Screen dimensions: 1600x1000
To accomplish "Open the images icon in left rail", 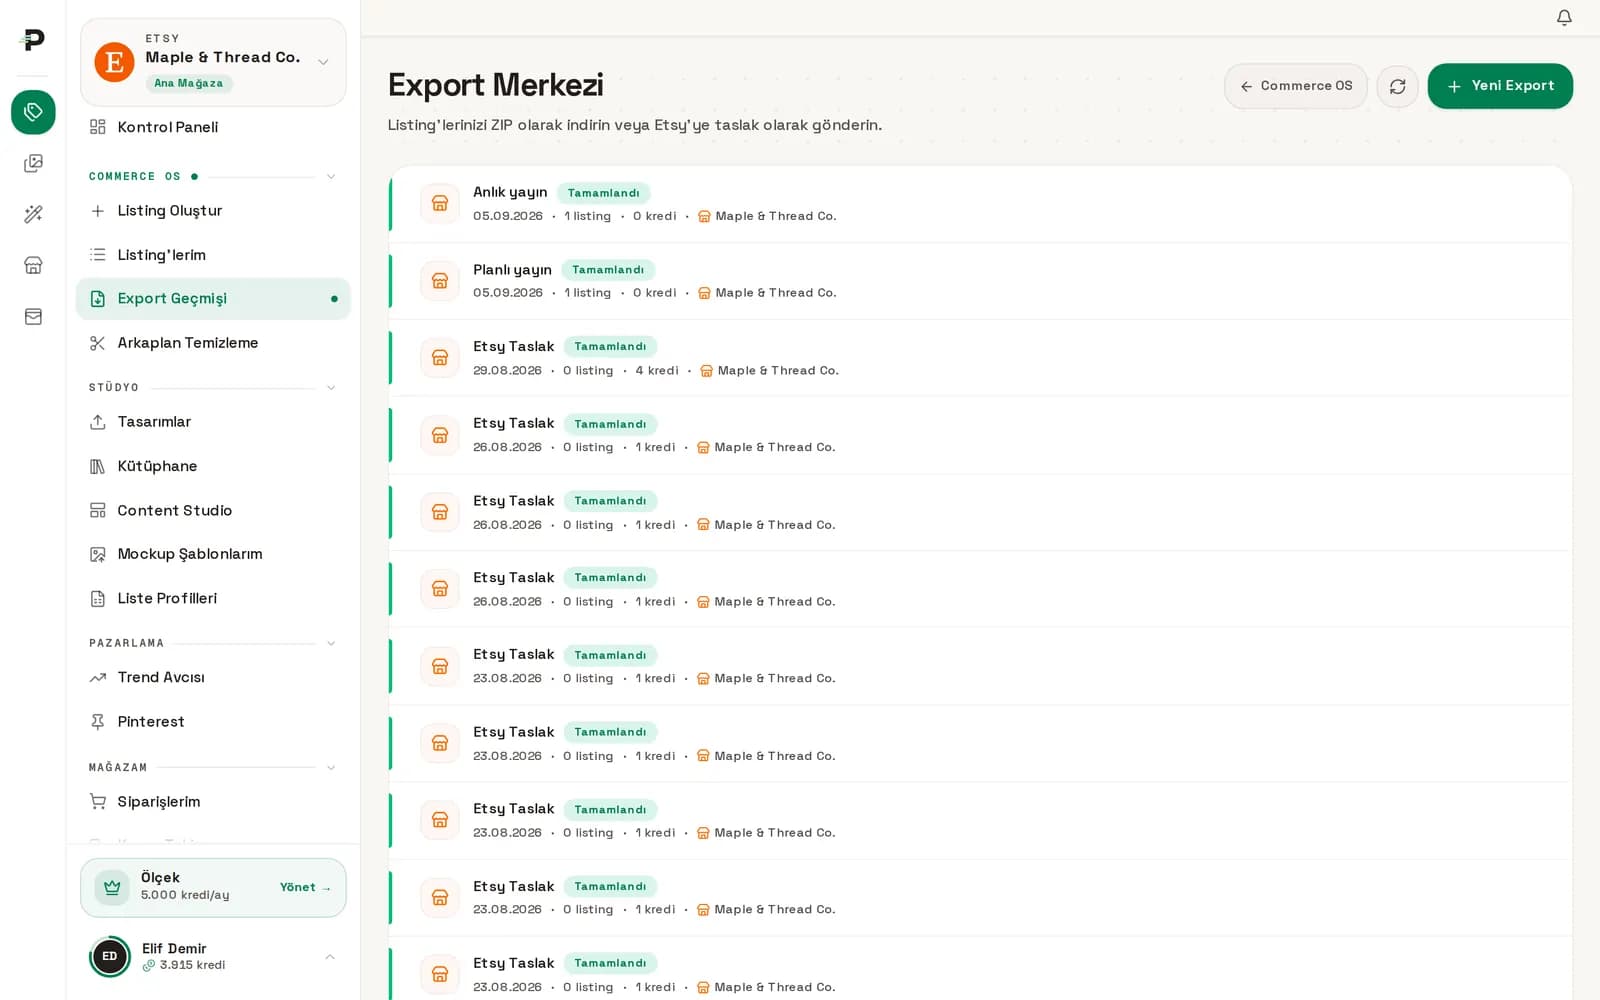I will [33, 163].
